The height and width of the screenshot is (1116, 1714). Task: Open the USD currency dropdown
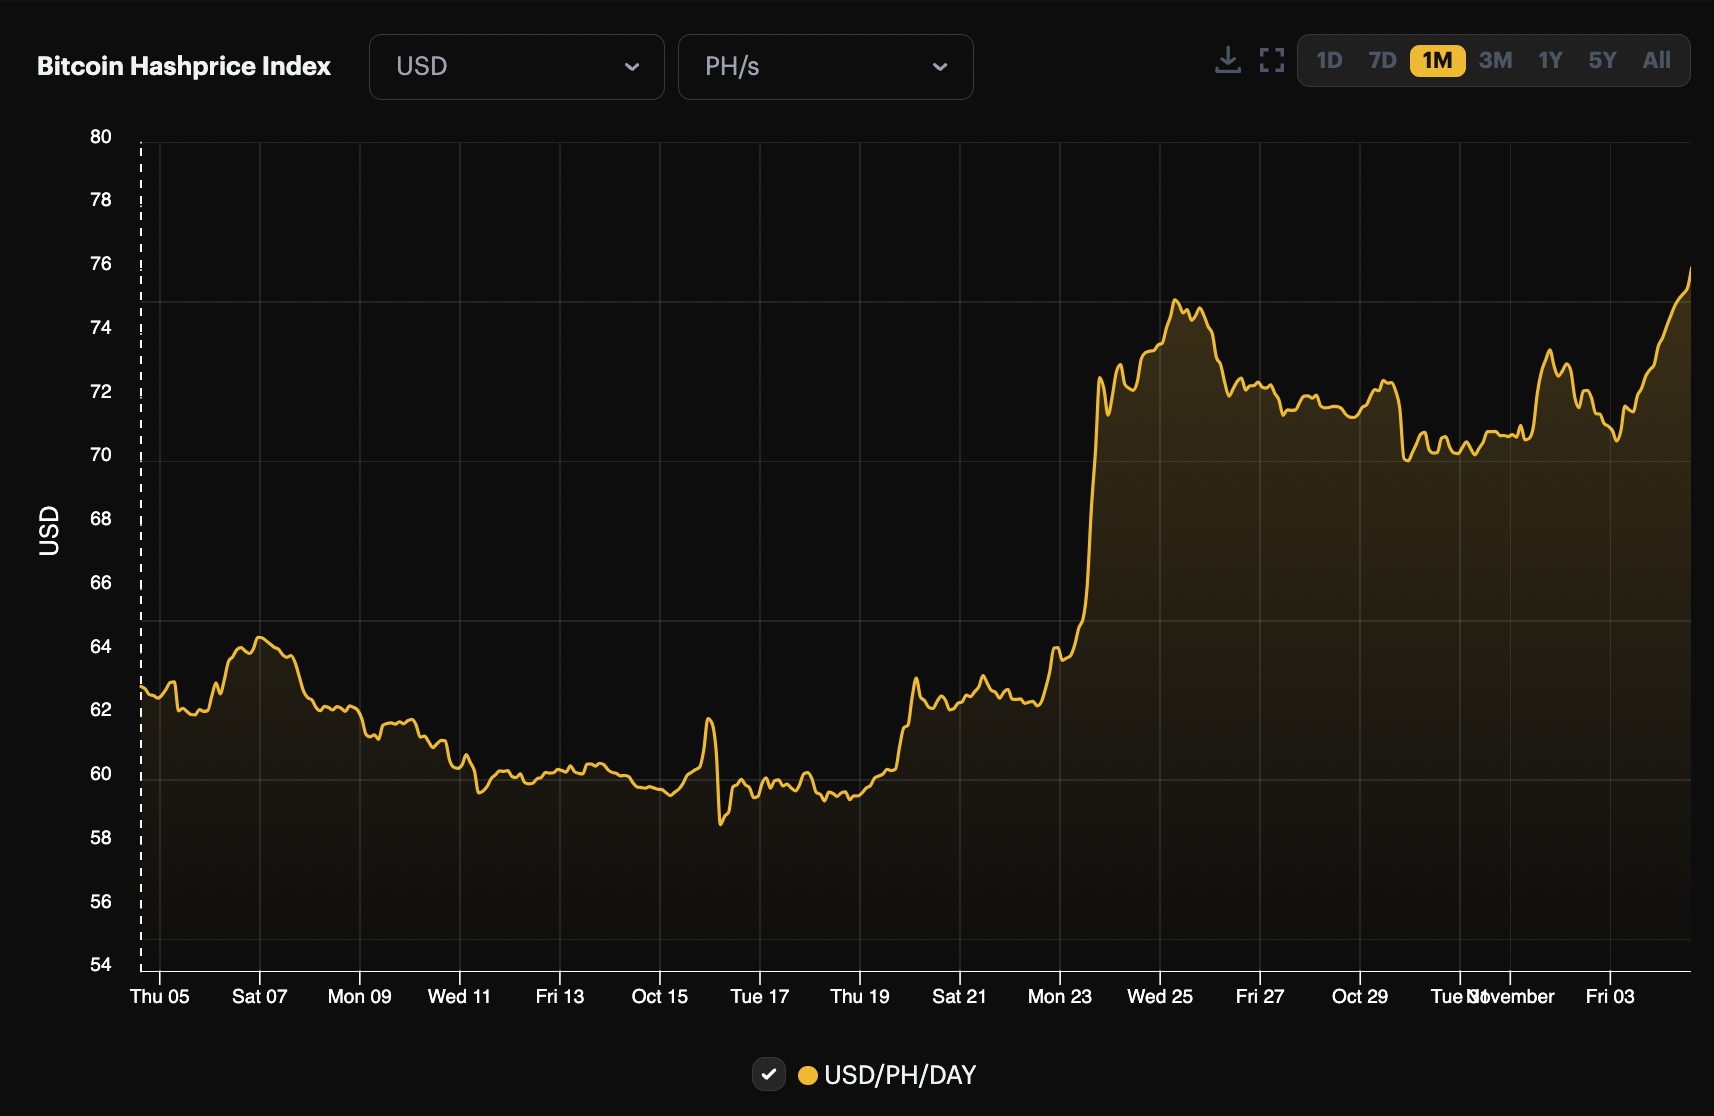pyautogui.click(x=516, y=67)
